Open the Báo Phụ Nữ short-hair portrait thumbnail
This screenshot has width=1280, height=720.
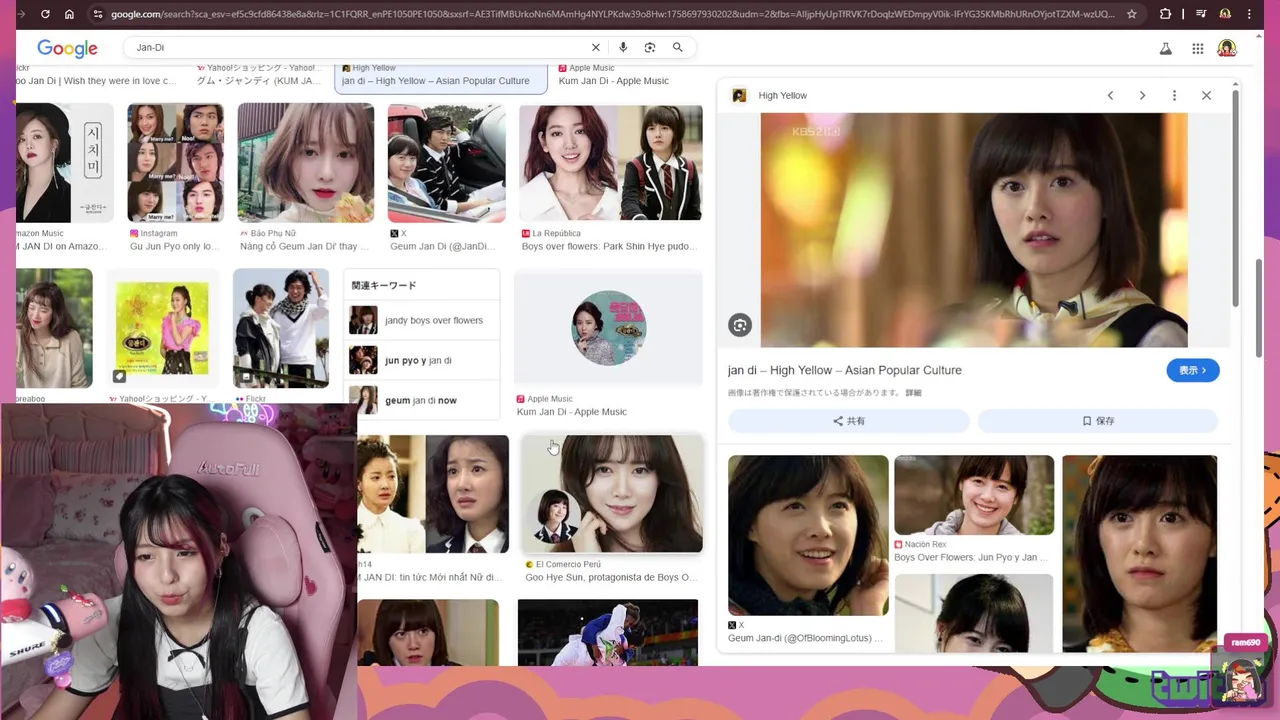click(306, 163)
